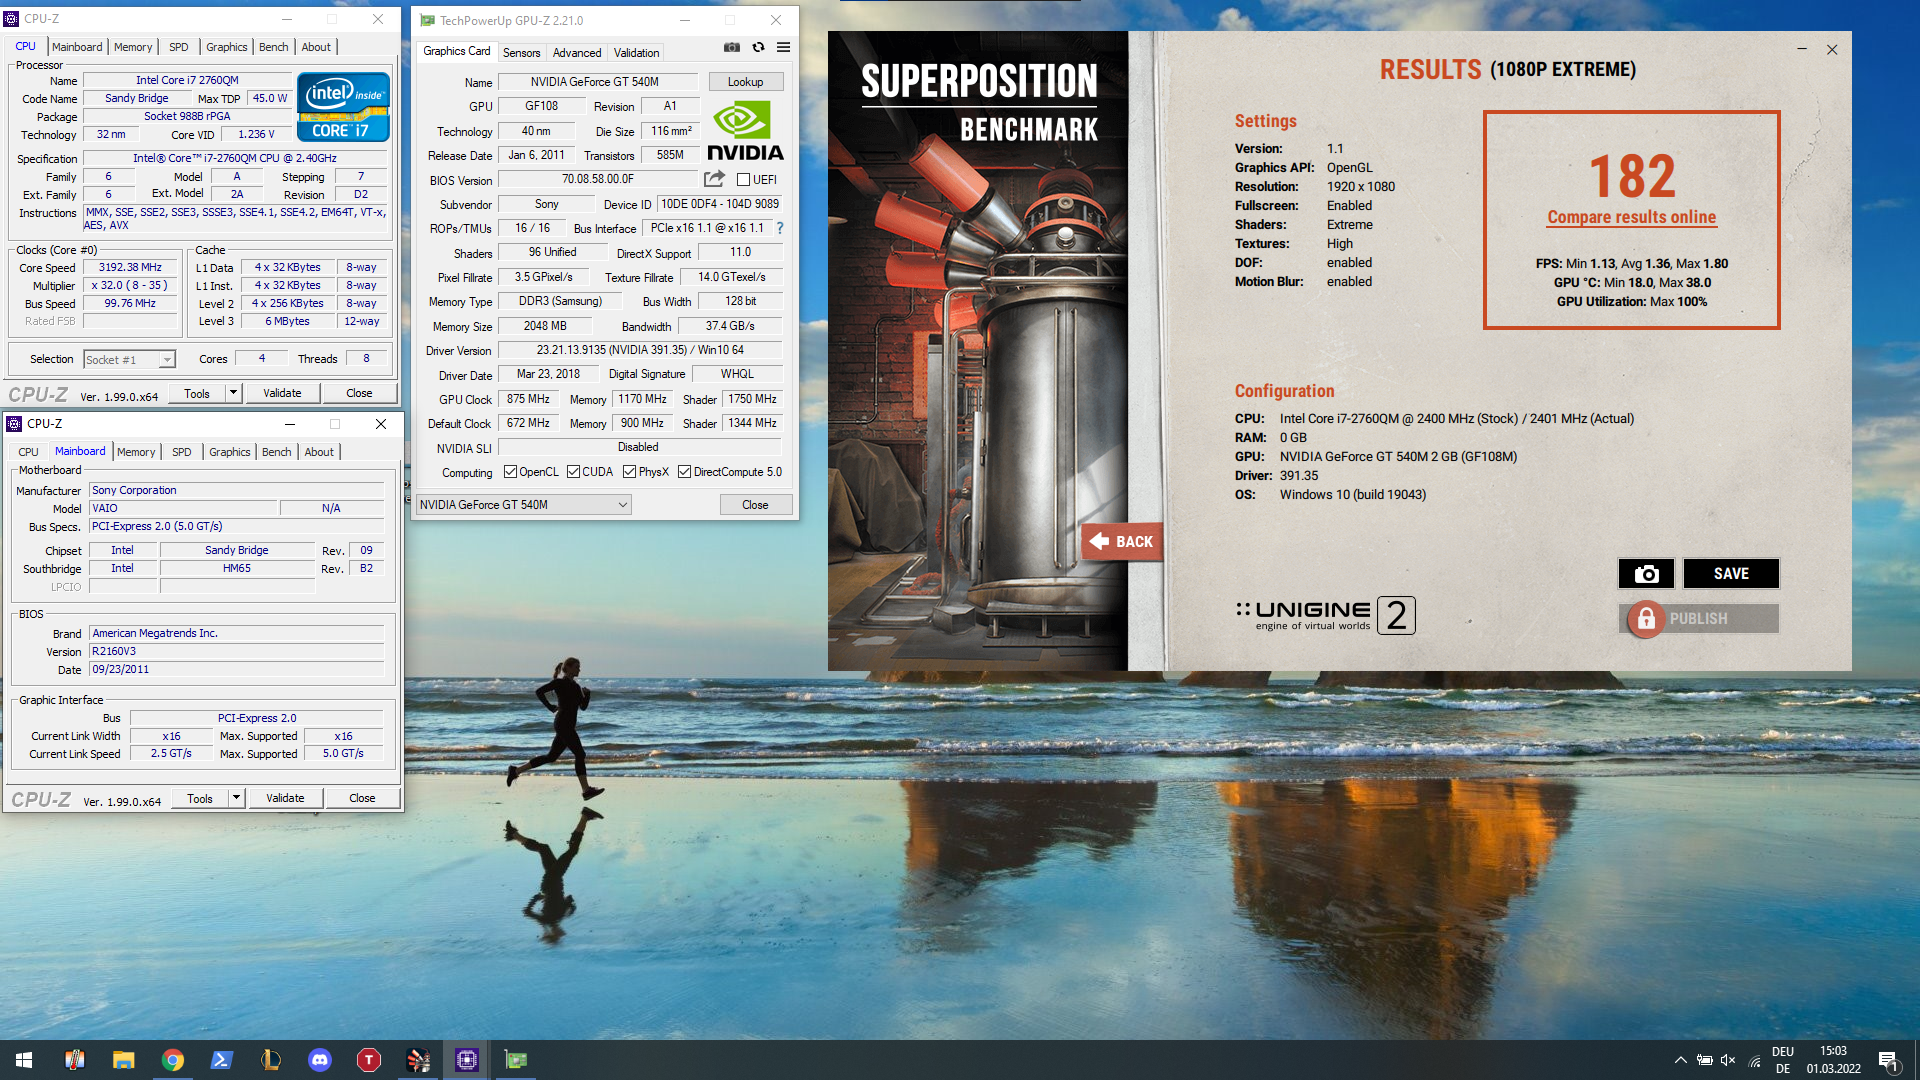Show hidden system tray icons chevron
Viewport: 1920px width, 1080px height.
click(1680, 1060)
